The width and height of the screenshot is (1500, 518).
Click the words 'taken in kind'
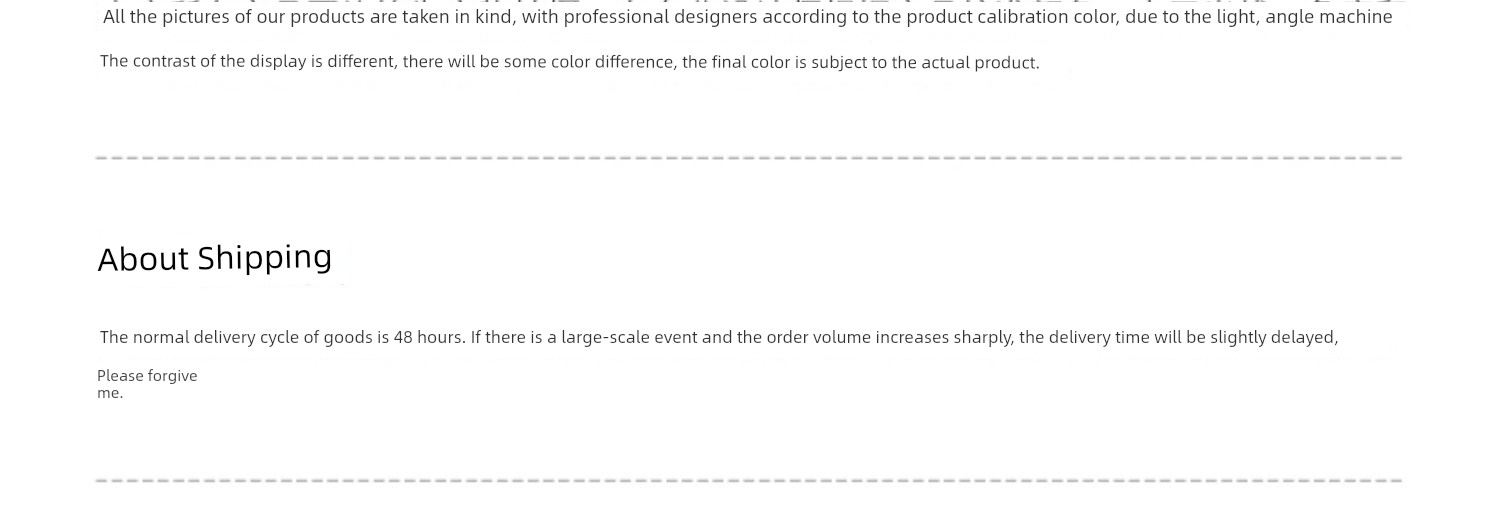tap(456, 18)
